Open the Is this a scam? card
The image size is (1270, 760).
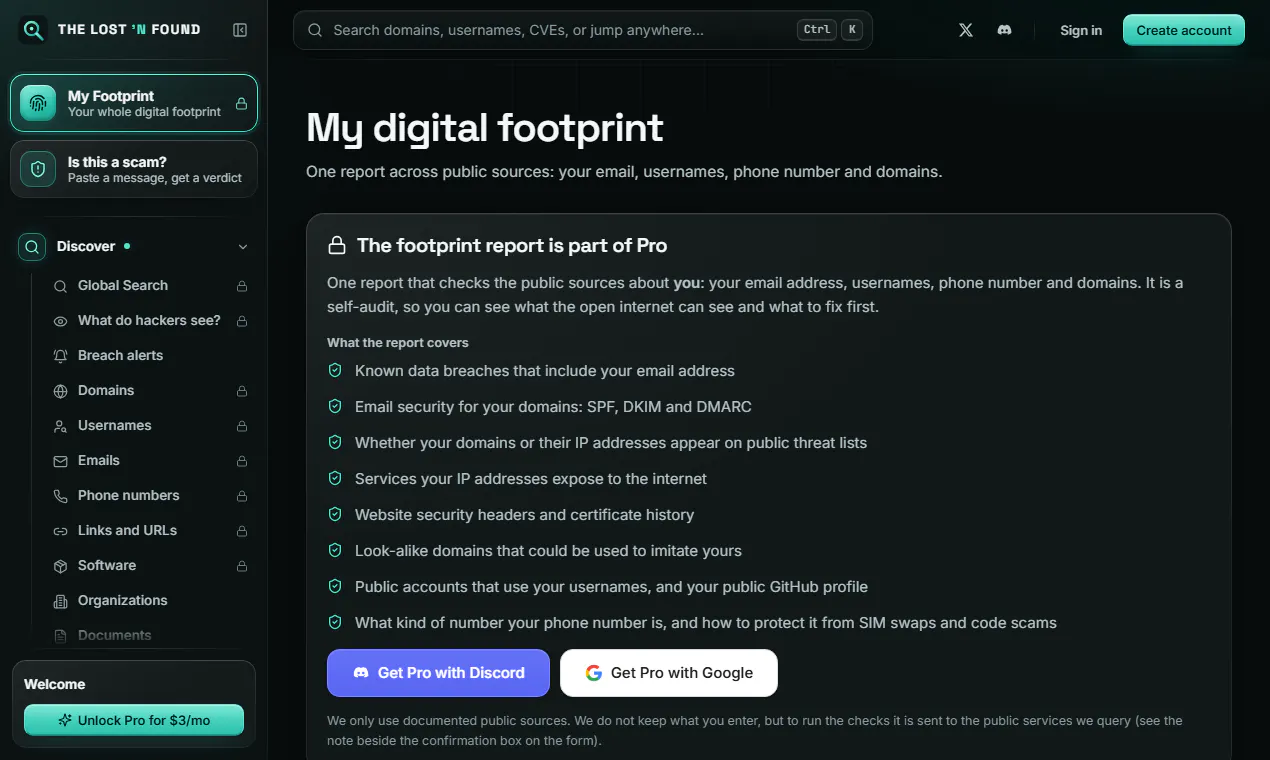pyautogui.click(x=134, y=169)
